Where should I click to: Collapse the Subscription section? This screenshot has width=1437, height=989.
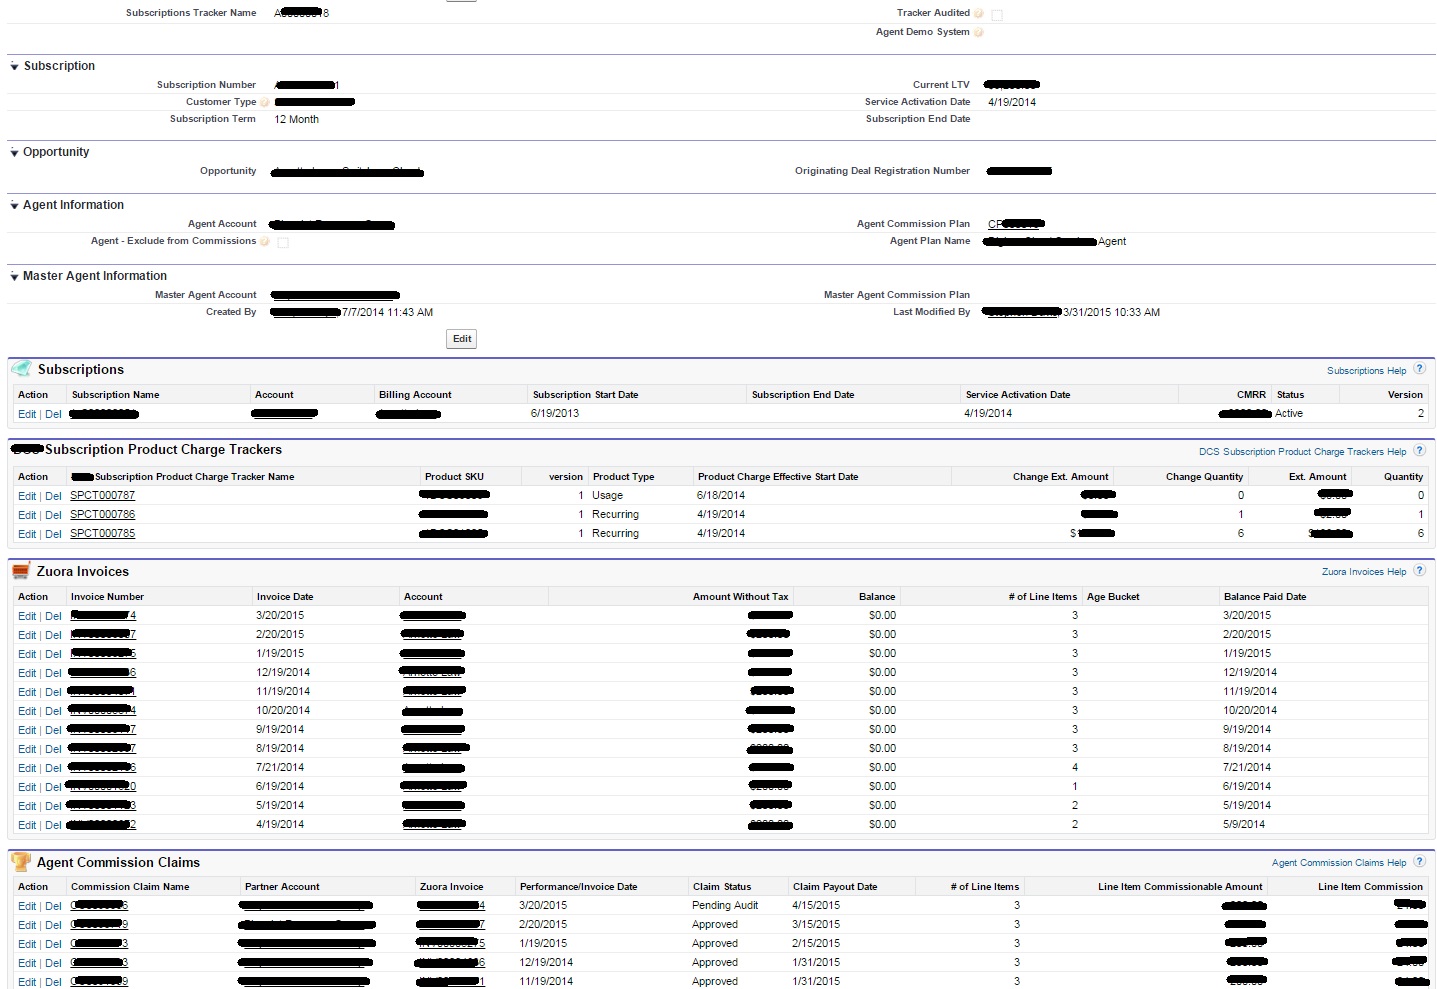[14, 67]
